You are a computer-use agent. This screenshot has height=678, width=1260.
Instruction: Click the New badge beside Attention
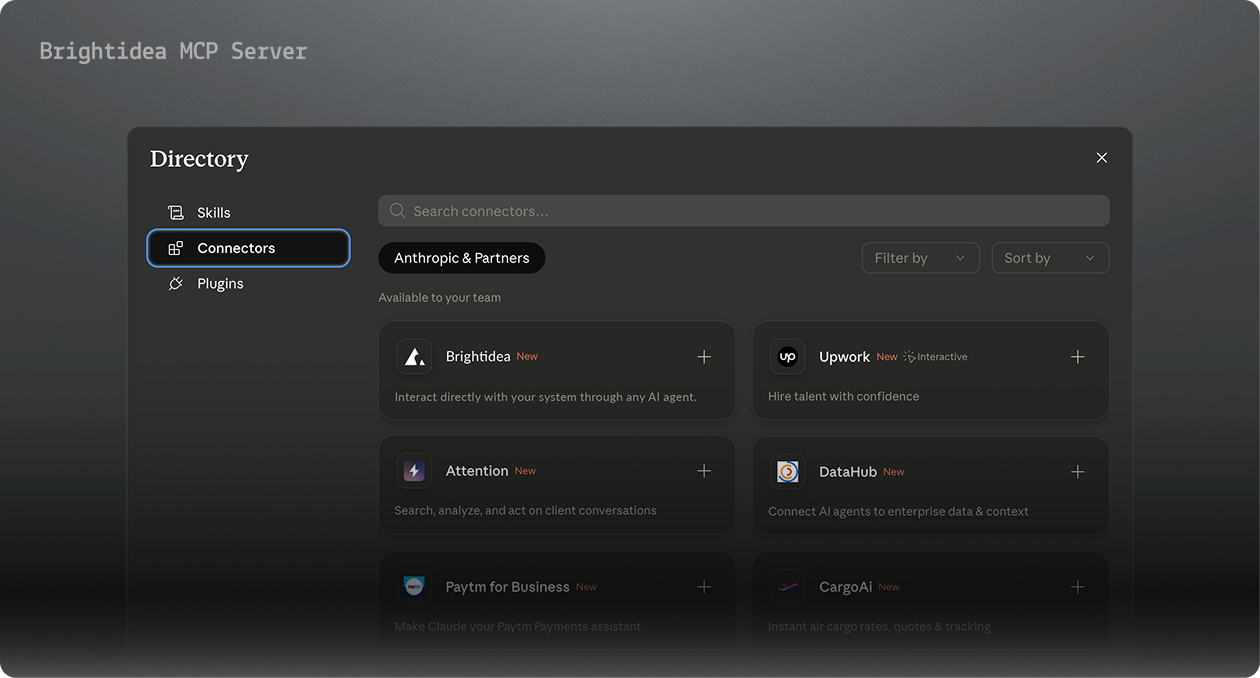525,471
